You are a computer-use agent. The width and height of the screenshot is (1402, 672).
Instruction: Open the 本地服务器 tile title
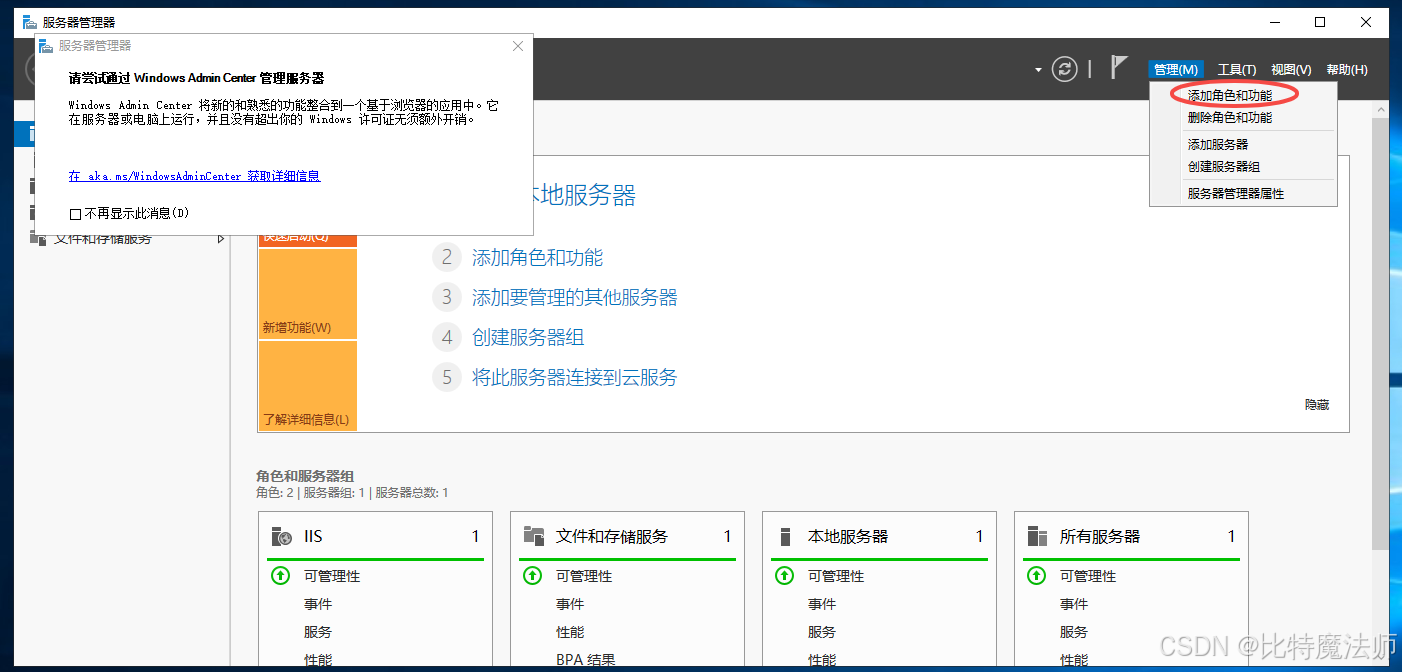pyautogui.click(x=848, y=537)
